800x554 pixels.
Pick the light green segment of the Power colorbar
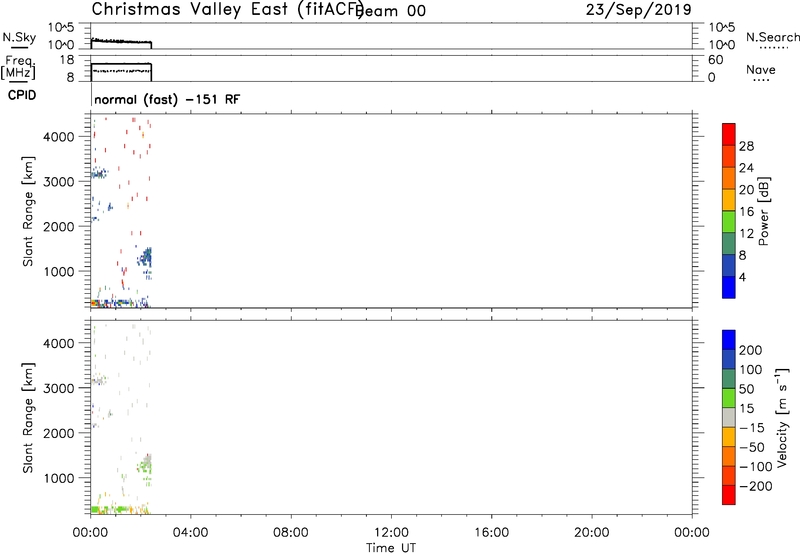point(729,221)
